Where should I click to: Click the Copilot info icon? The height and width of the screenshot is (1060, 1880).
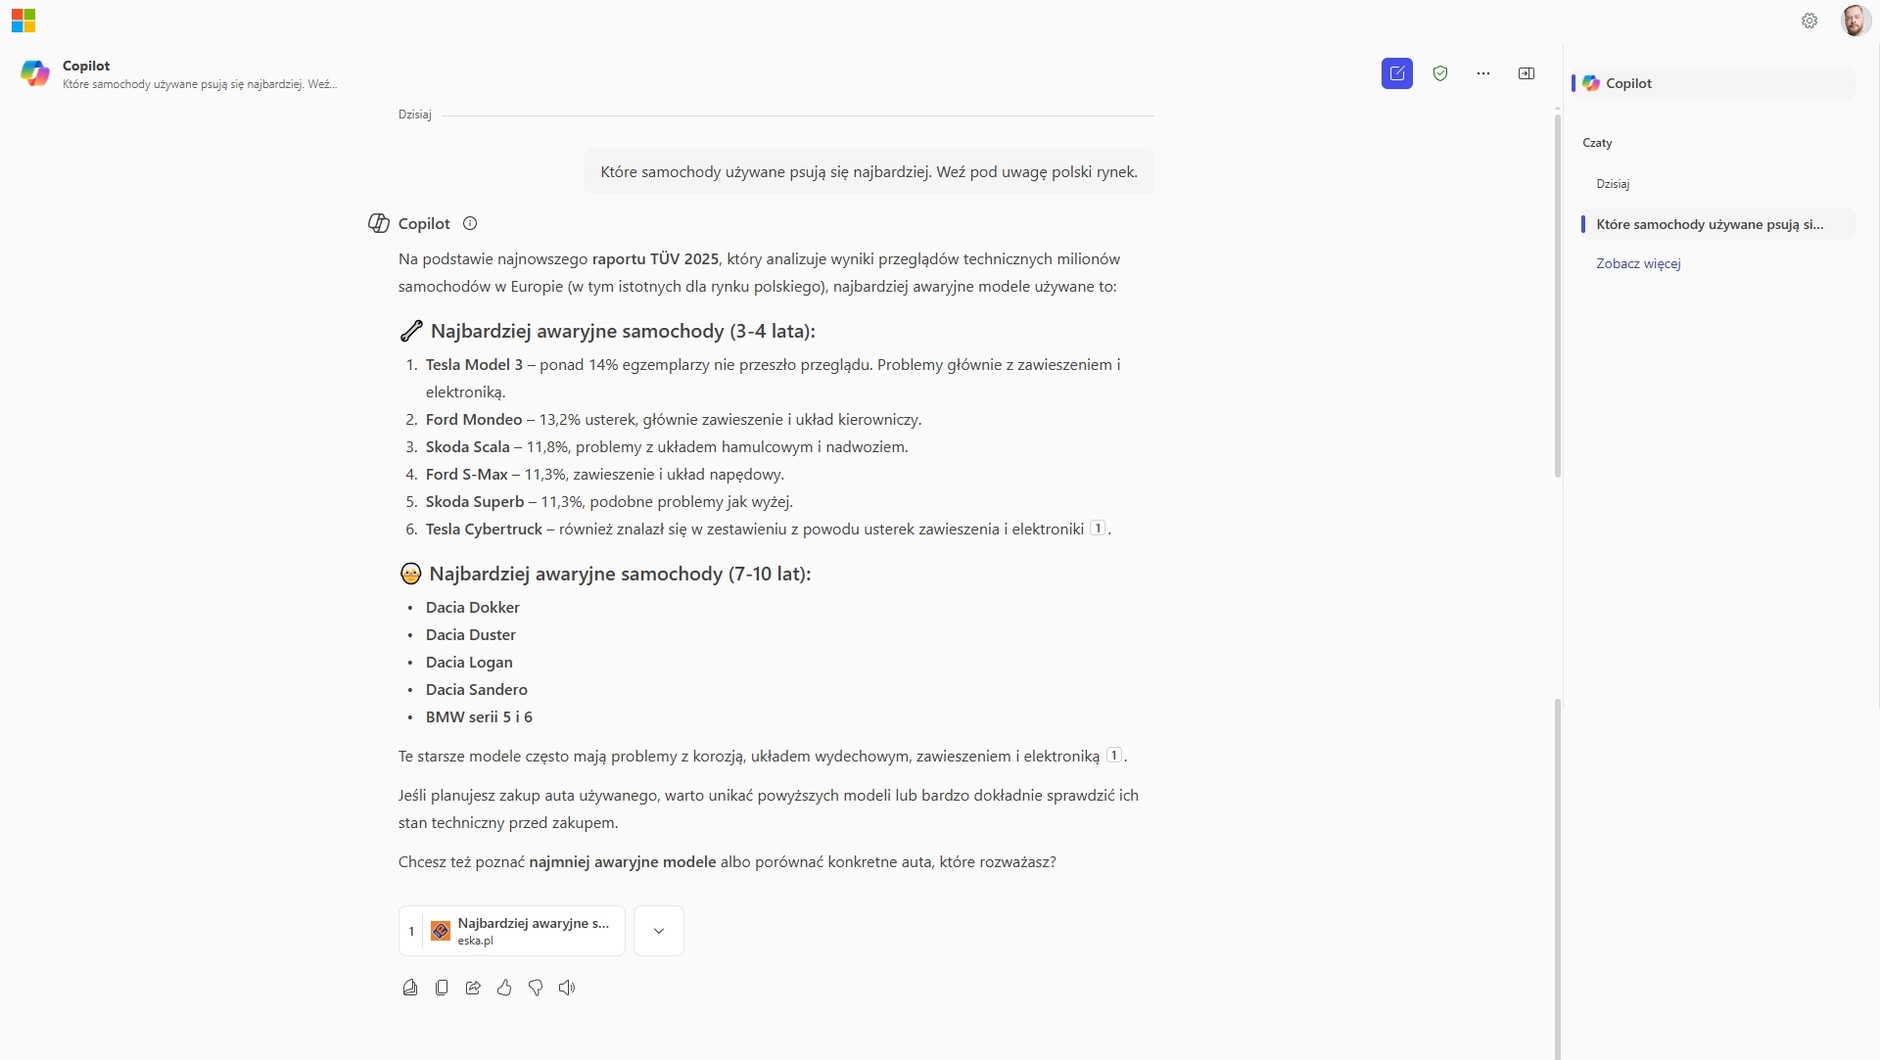point(470,223)
